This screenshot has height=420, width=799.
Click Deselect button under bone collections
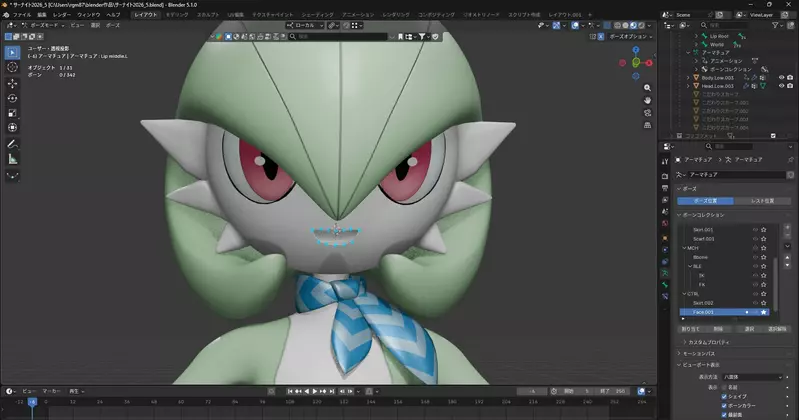click(x=778, y=329)
